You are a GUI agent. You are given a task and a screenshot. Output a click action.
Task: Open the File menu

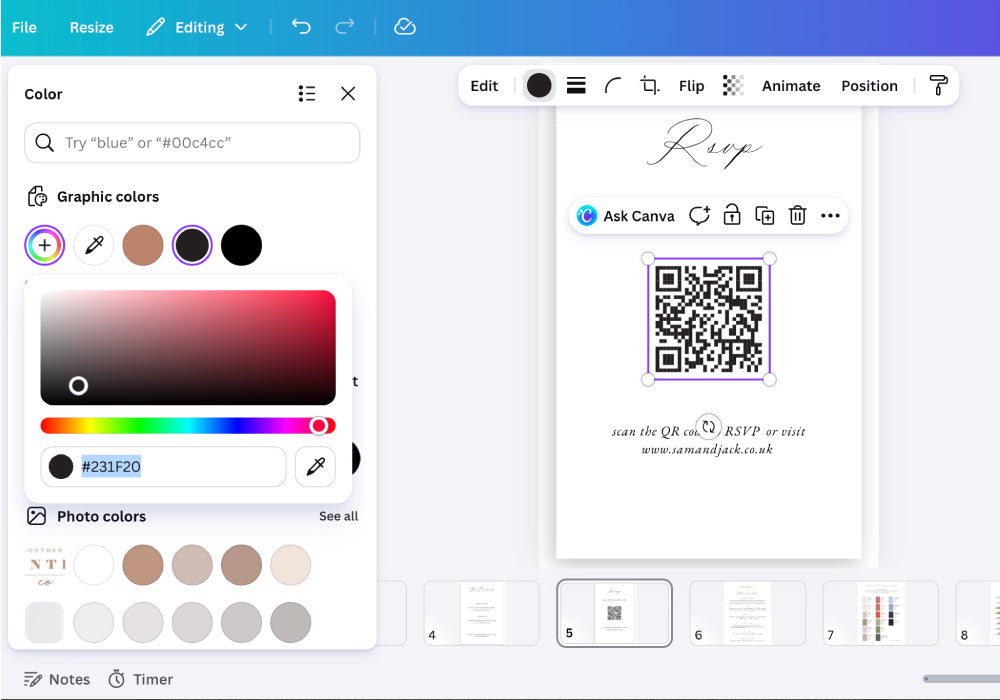(24, 27)
